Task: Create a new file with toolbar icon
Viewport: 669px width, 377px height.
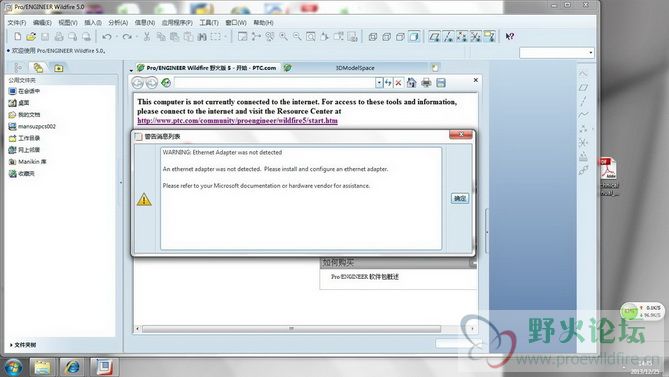Action: (17, 37)
